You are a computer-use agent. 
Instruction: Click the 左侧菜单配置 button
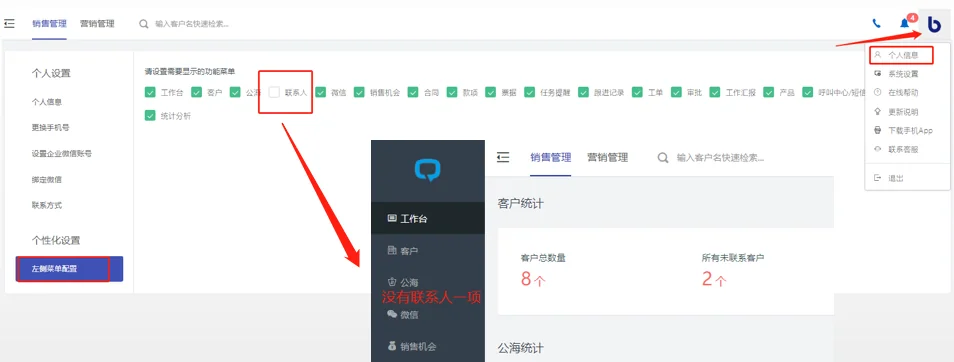point(69,269)
